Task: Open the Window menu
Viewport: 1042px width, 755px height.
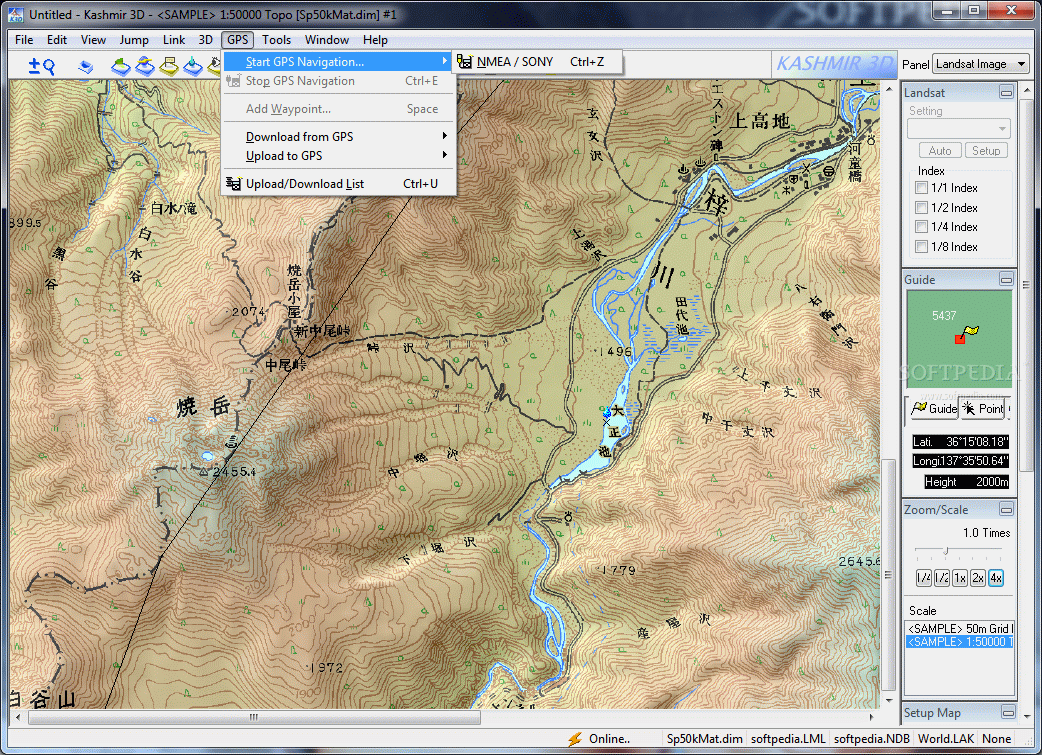Action: point(326,40)
